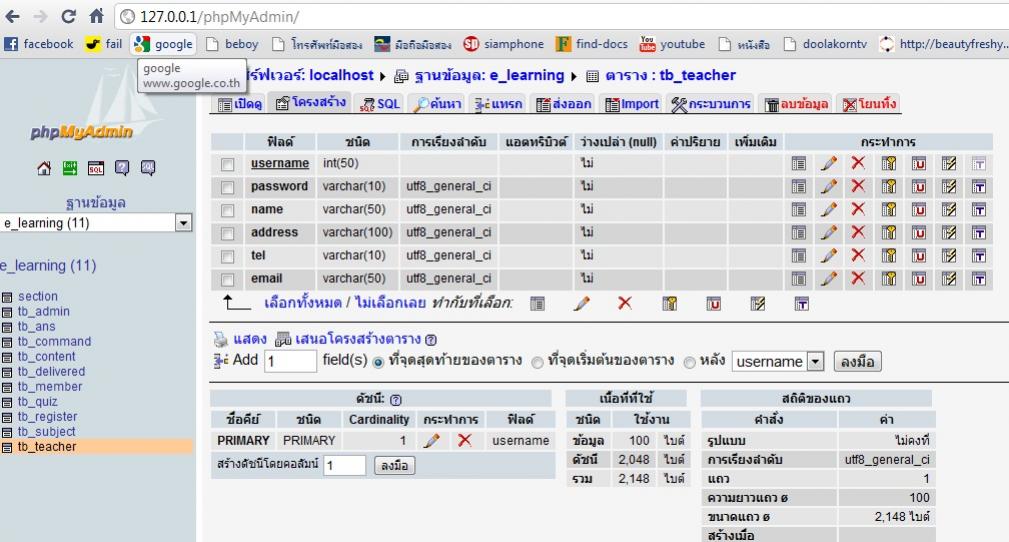This screenshot has width=1009, height=542.
Task: Open the เปิดดู (Browse) tab
Action: point(240,104)
